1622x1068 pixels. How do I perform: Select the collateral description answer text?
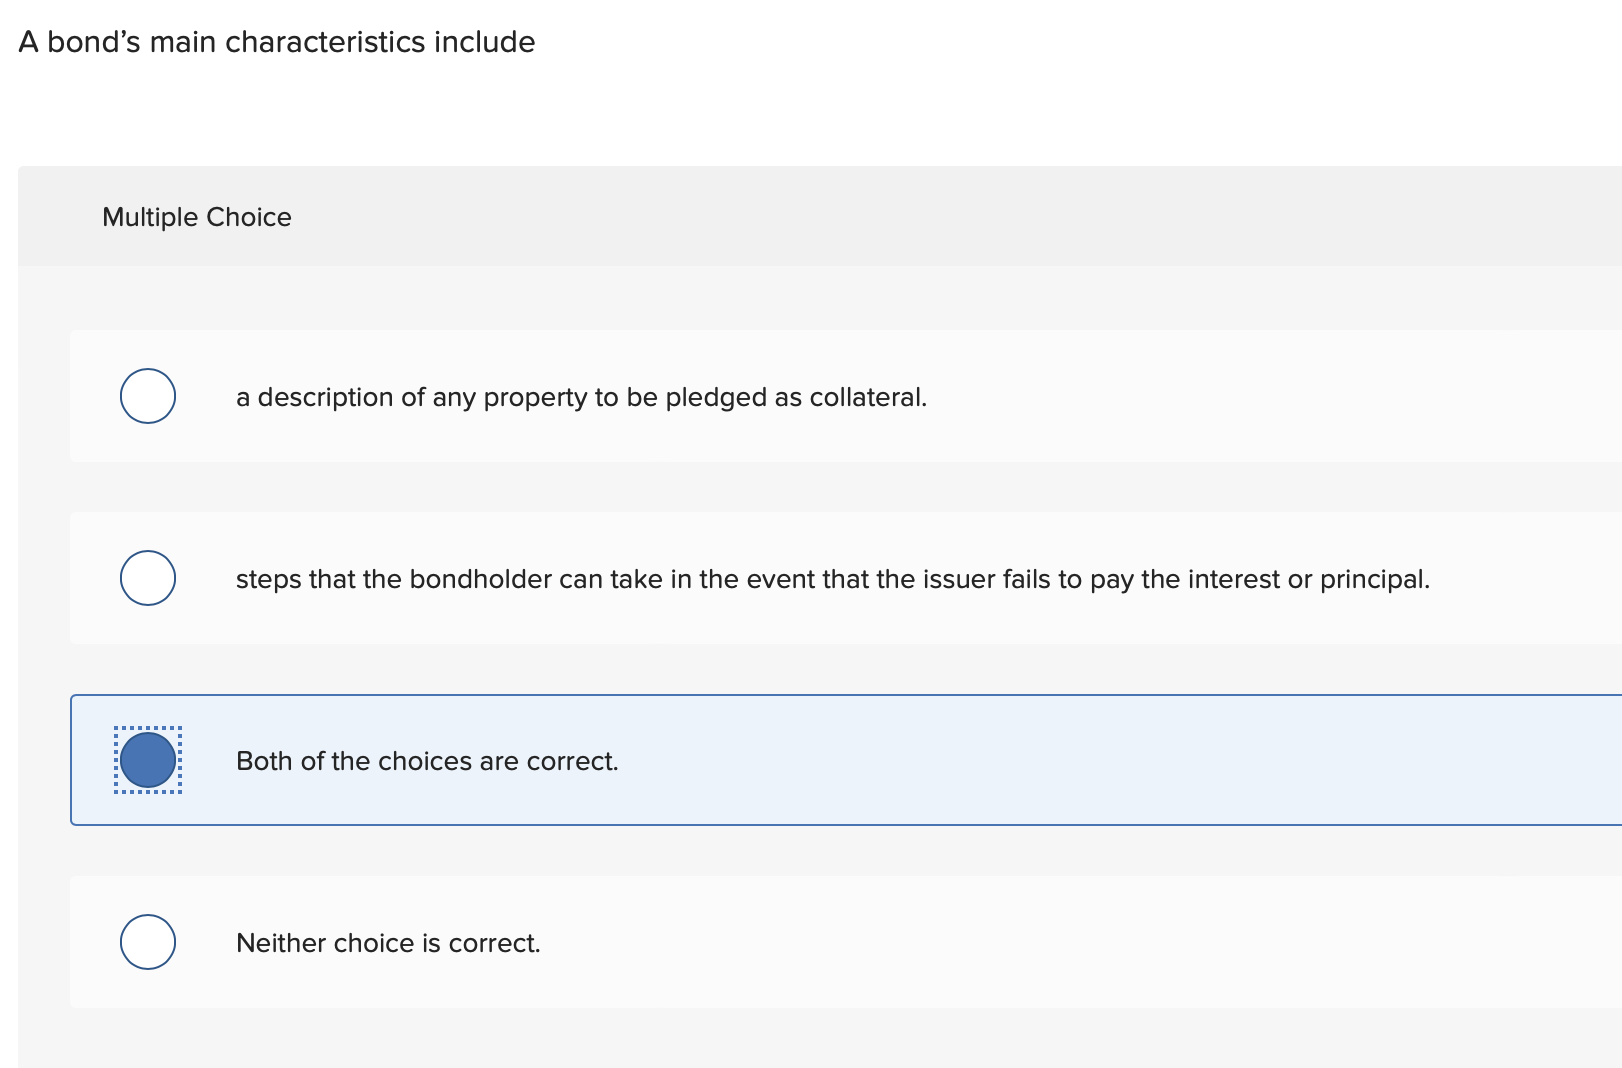582,396
